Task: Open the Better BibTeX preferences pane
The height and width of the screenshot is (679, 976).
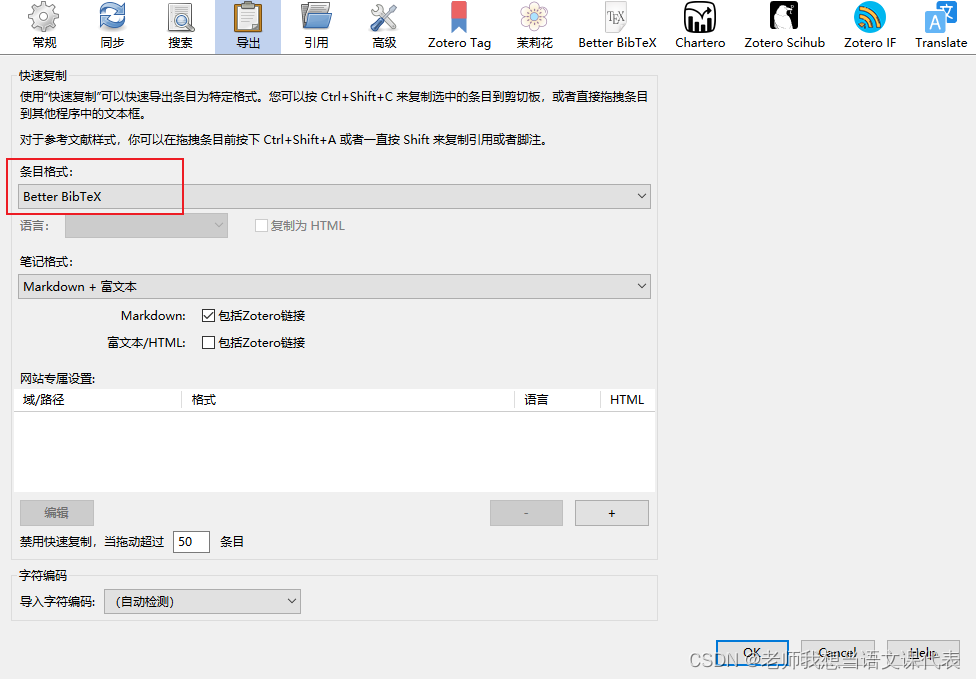Action: click(617, 27)
